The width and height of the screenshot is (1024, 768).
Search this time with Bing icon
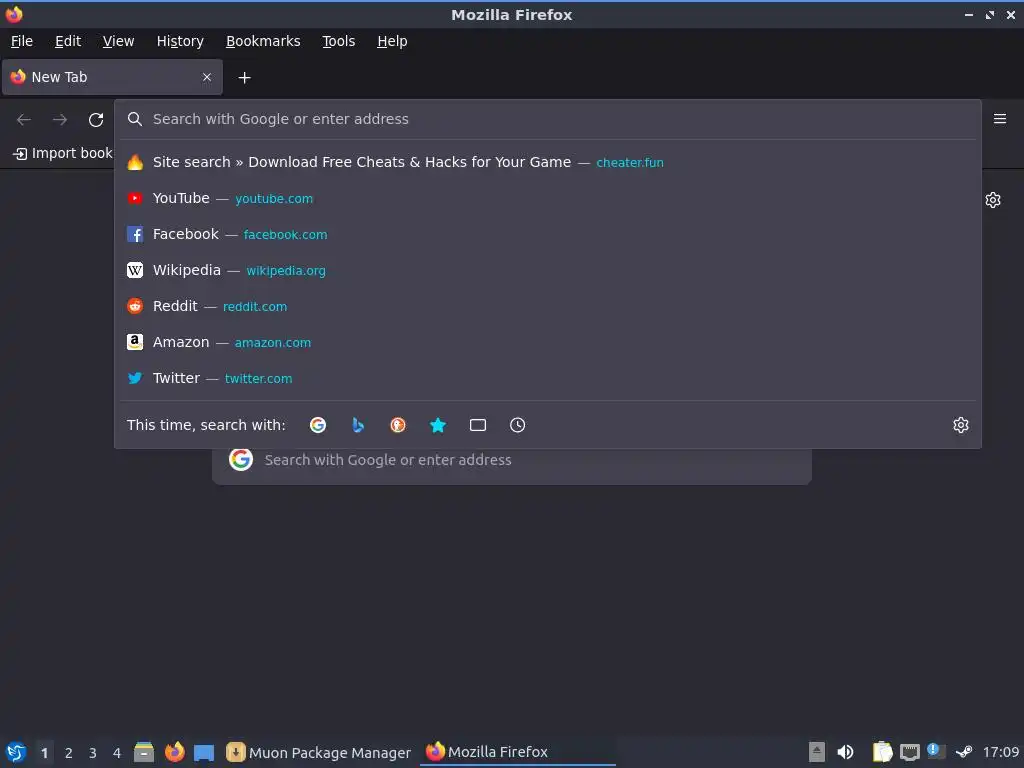(358, 425)
